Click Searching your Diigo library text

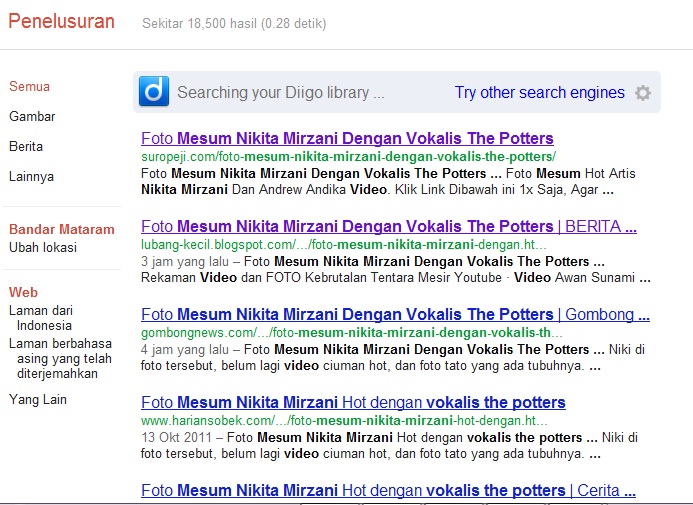pyautogui.click(x=281, y=92)
